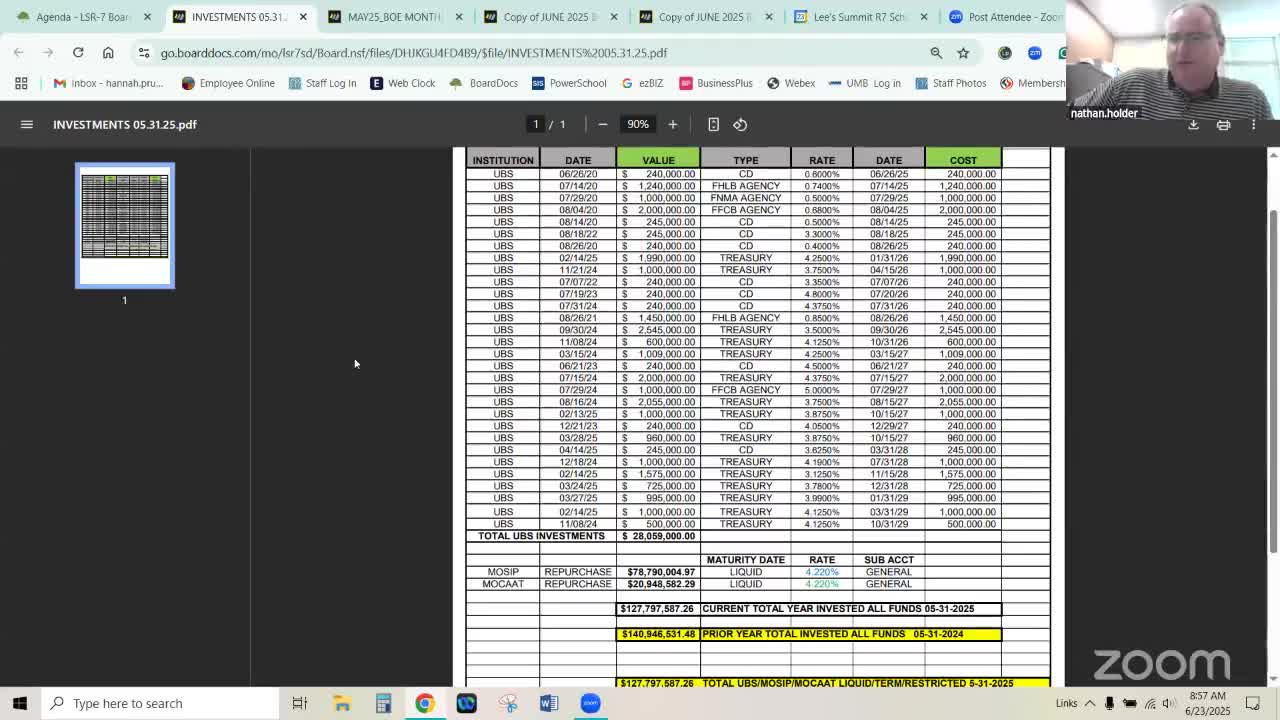The image size is (1280, 720).
Task: Click the fit to page icon
Action: coord(713,124)
